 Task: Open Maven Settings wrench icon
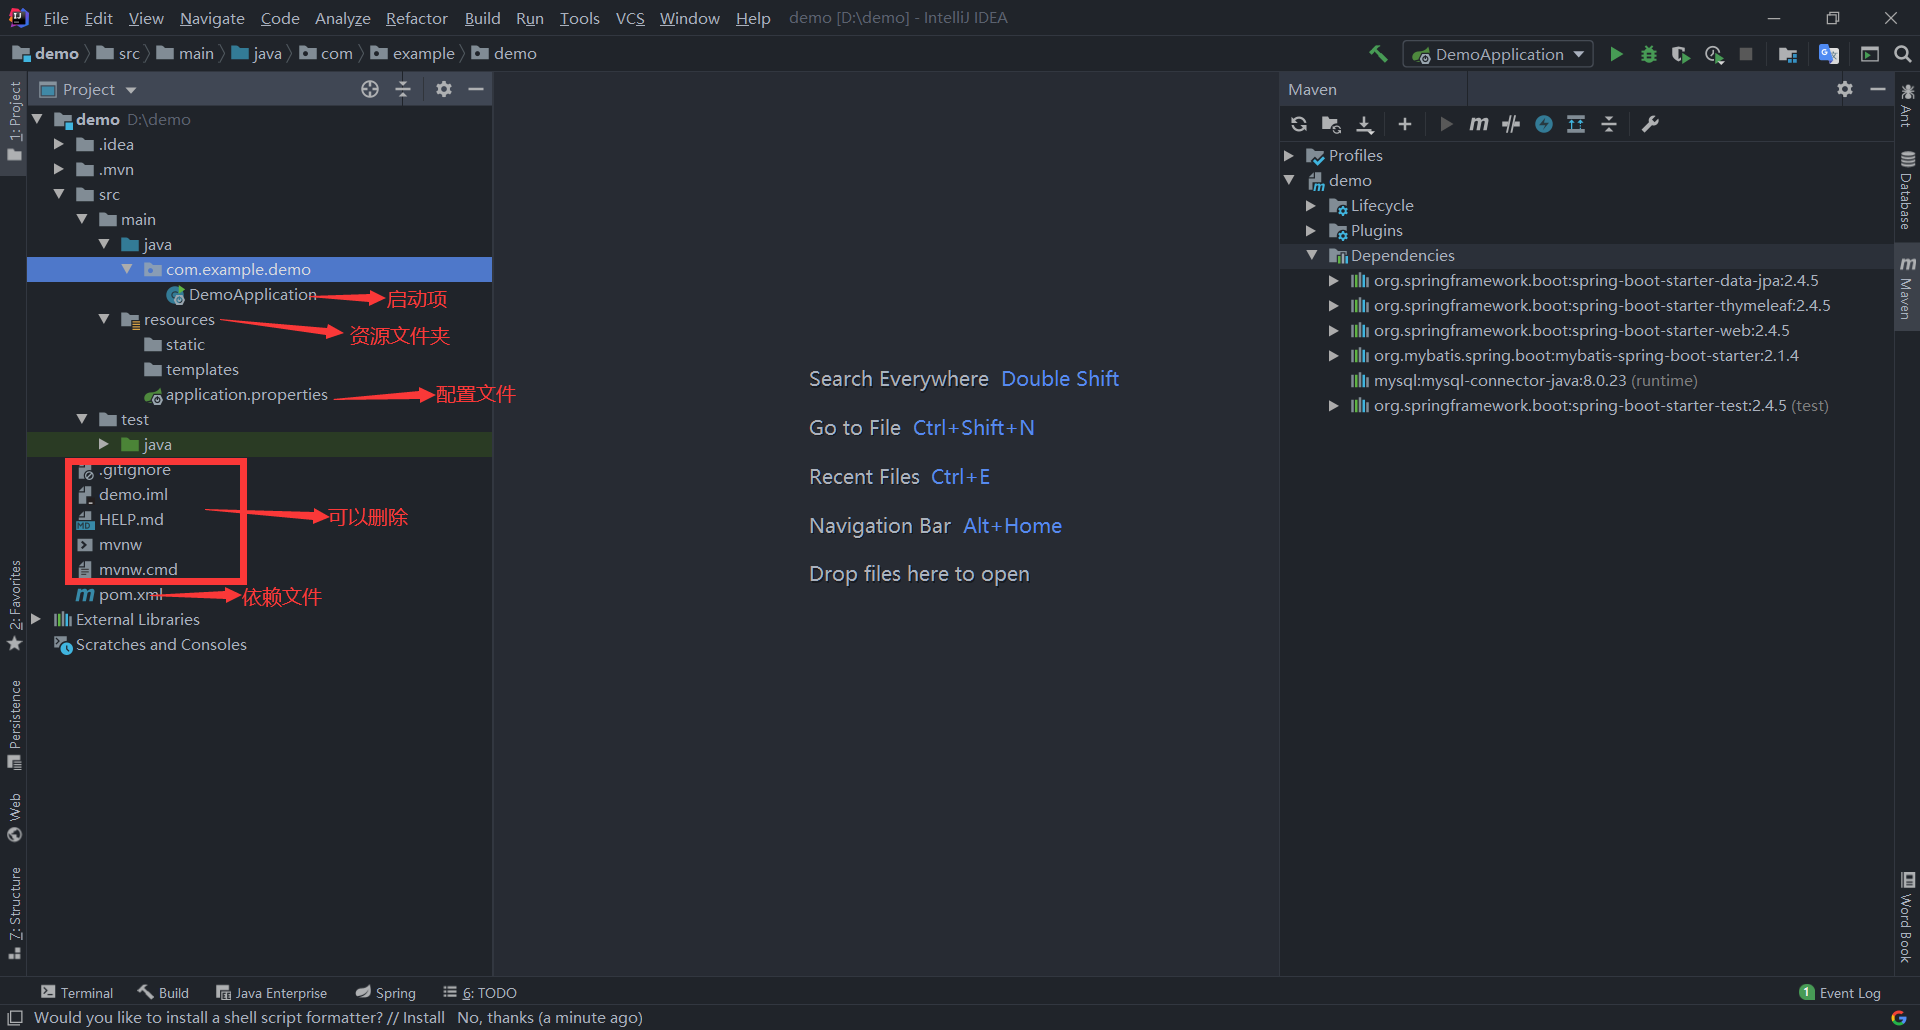[x=1650, y=124]
